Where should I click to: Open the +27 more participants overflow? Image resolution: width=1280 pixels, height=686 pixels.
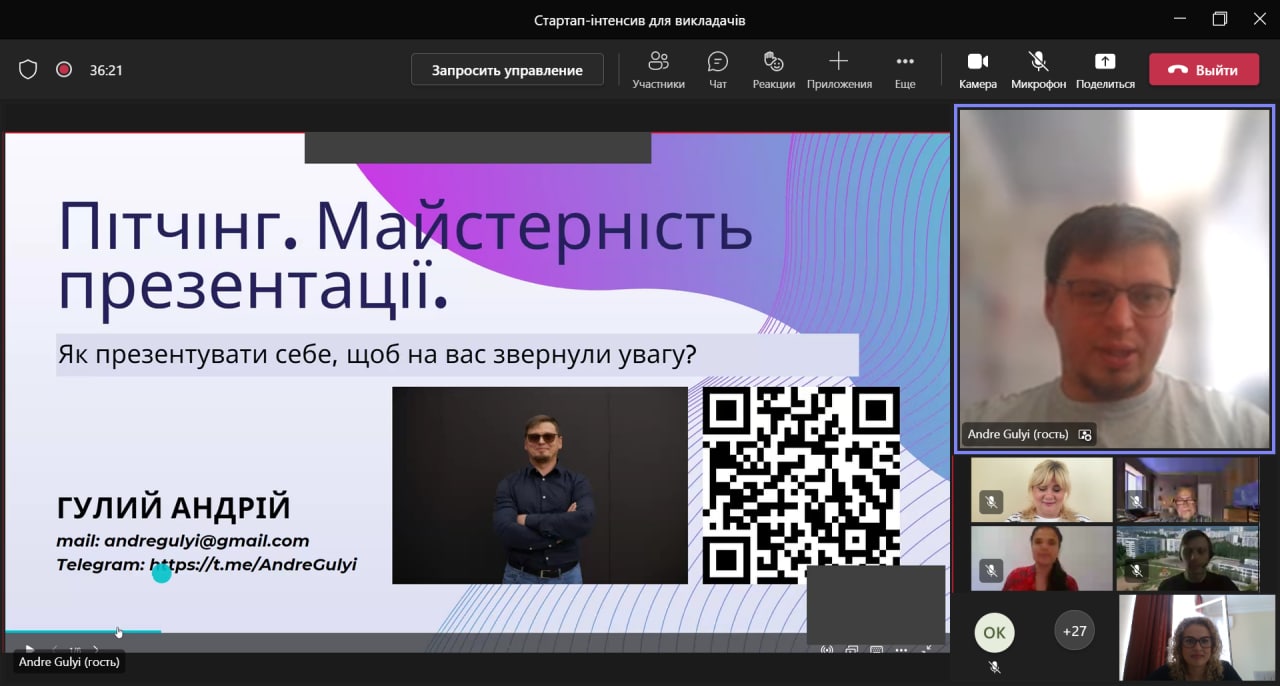coord(1074,631)
